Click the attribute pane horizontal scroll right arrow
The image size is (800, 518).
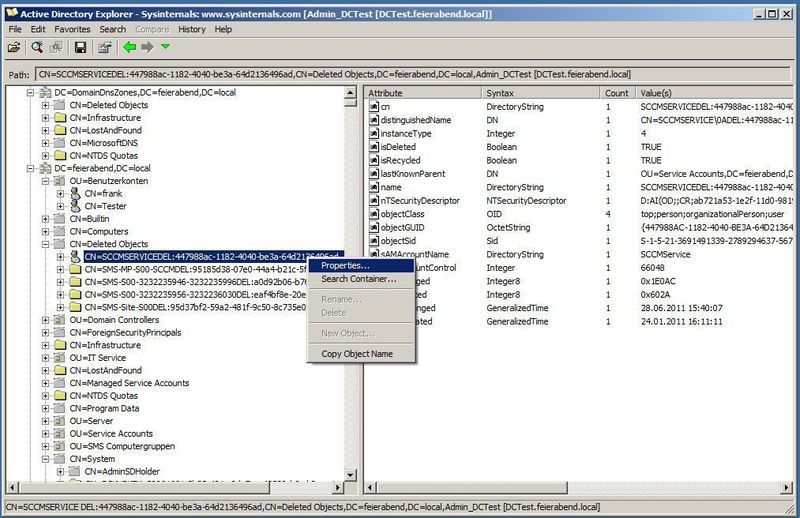(x=786, y=488)
